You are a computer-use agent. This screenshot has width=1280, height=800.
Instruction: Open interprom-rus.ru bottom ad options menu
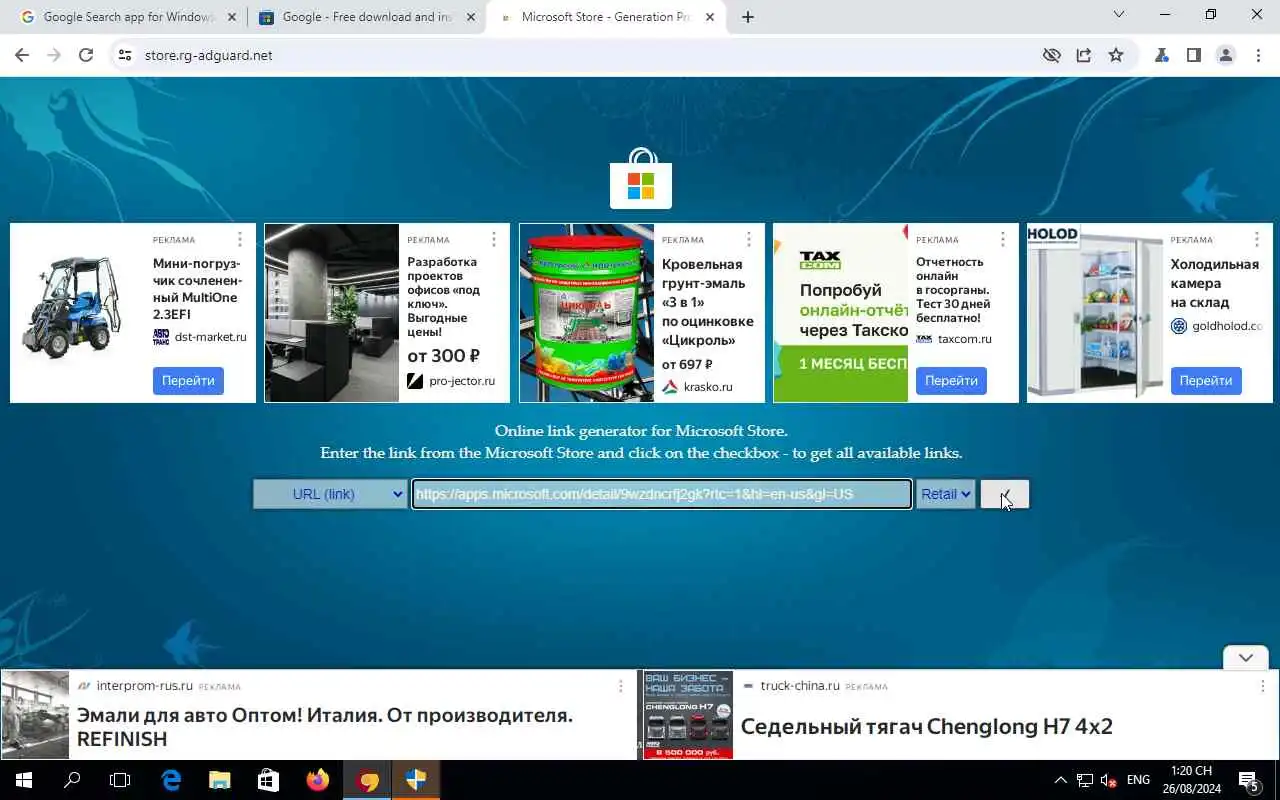tap(620, 686)
